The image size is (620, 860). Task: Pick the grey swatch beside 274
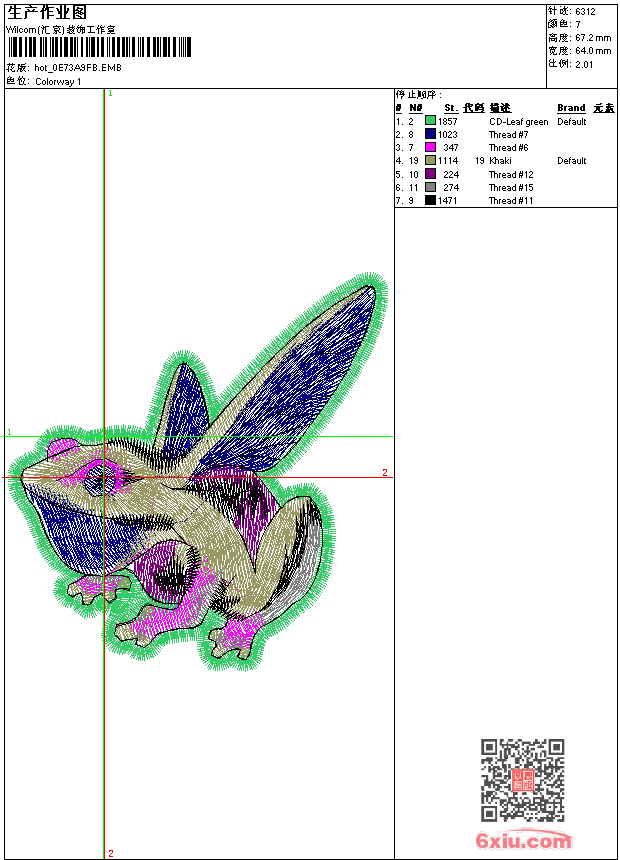pos(430,187)
